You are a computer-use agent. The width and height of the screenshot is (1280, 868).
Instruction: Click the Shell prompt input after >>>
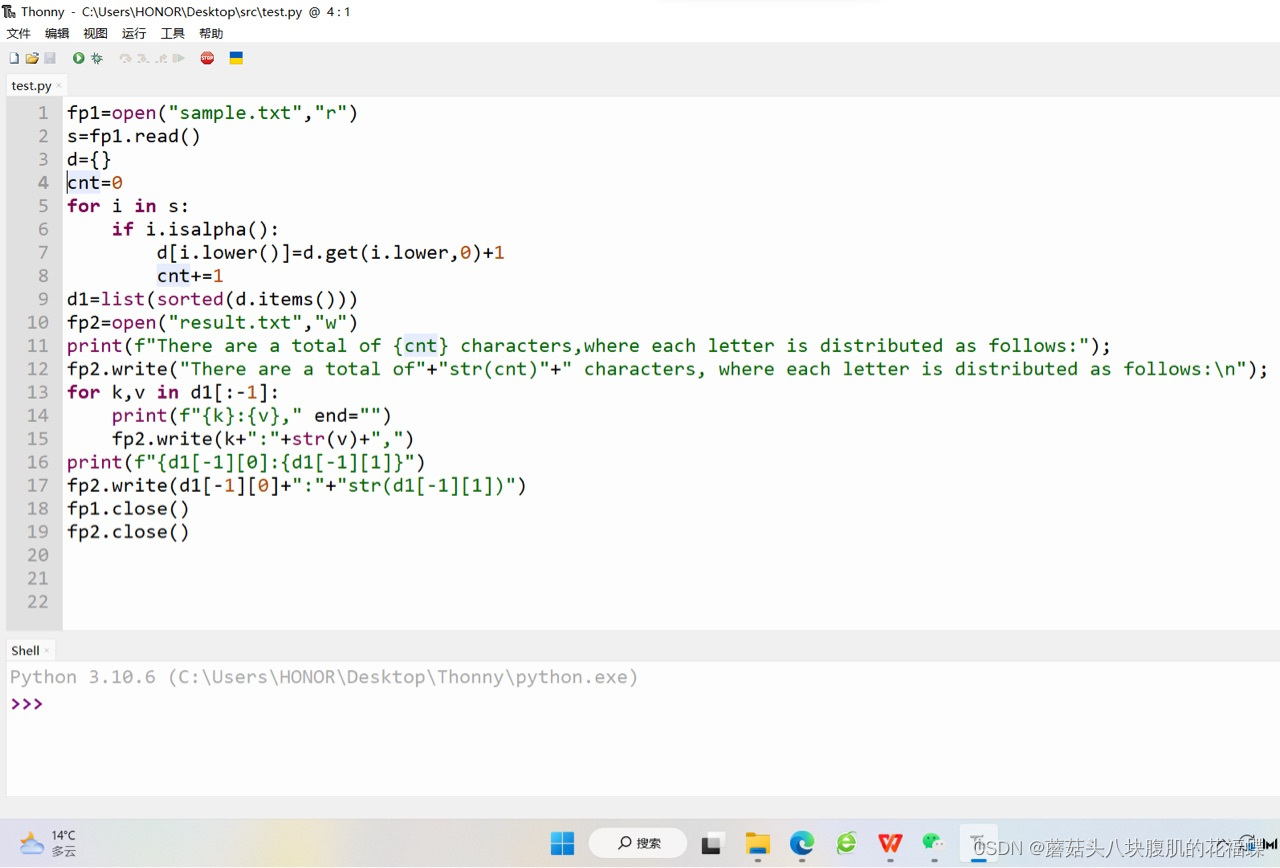click(640, 704)
